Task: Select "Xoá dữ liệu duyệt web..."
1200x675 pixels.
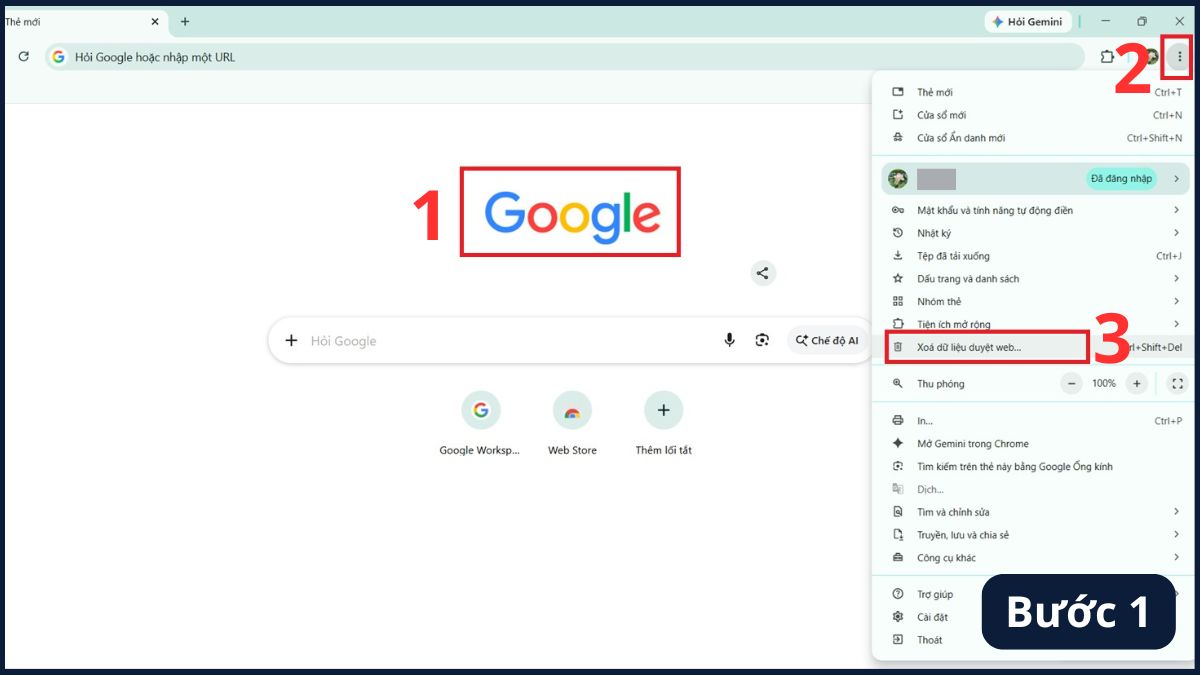Action: [1035, 347]
